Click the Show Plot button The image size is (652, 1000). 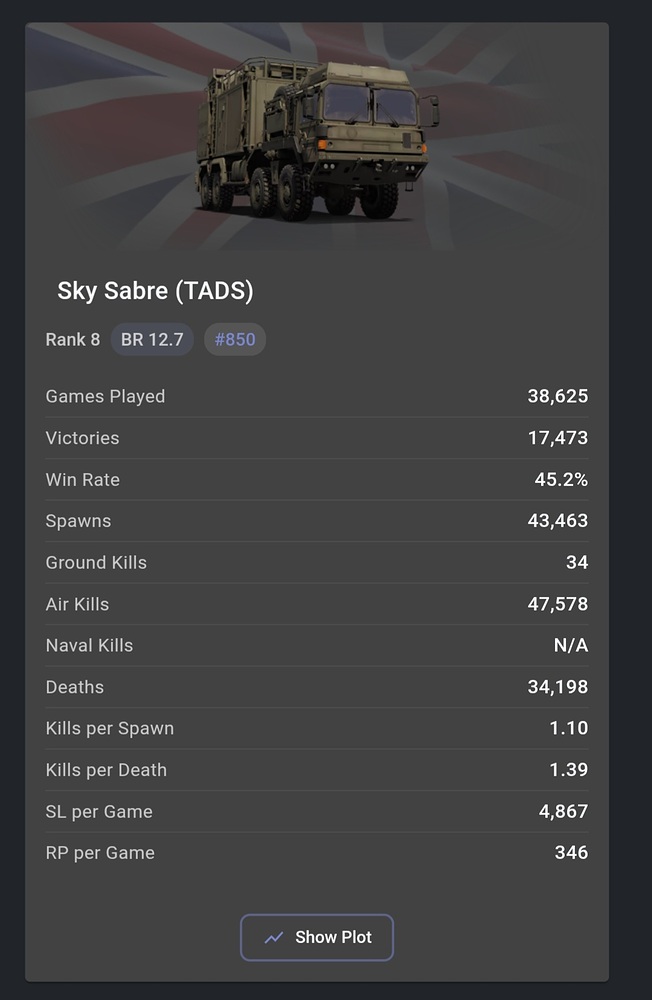coord(316,937)
